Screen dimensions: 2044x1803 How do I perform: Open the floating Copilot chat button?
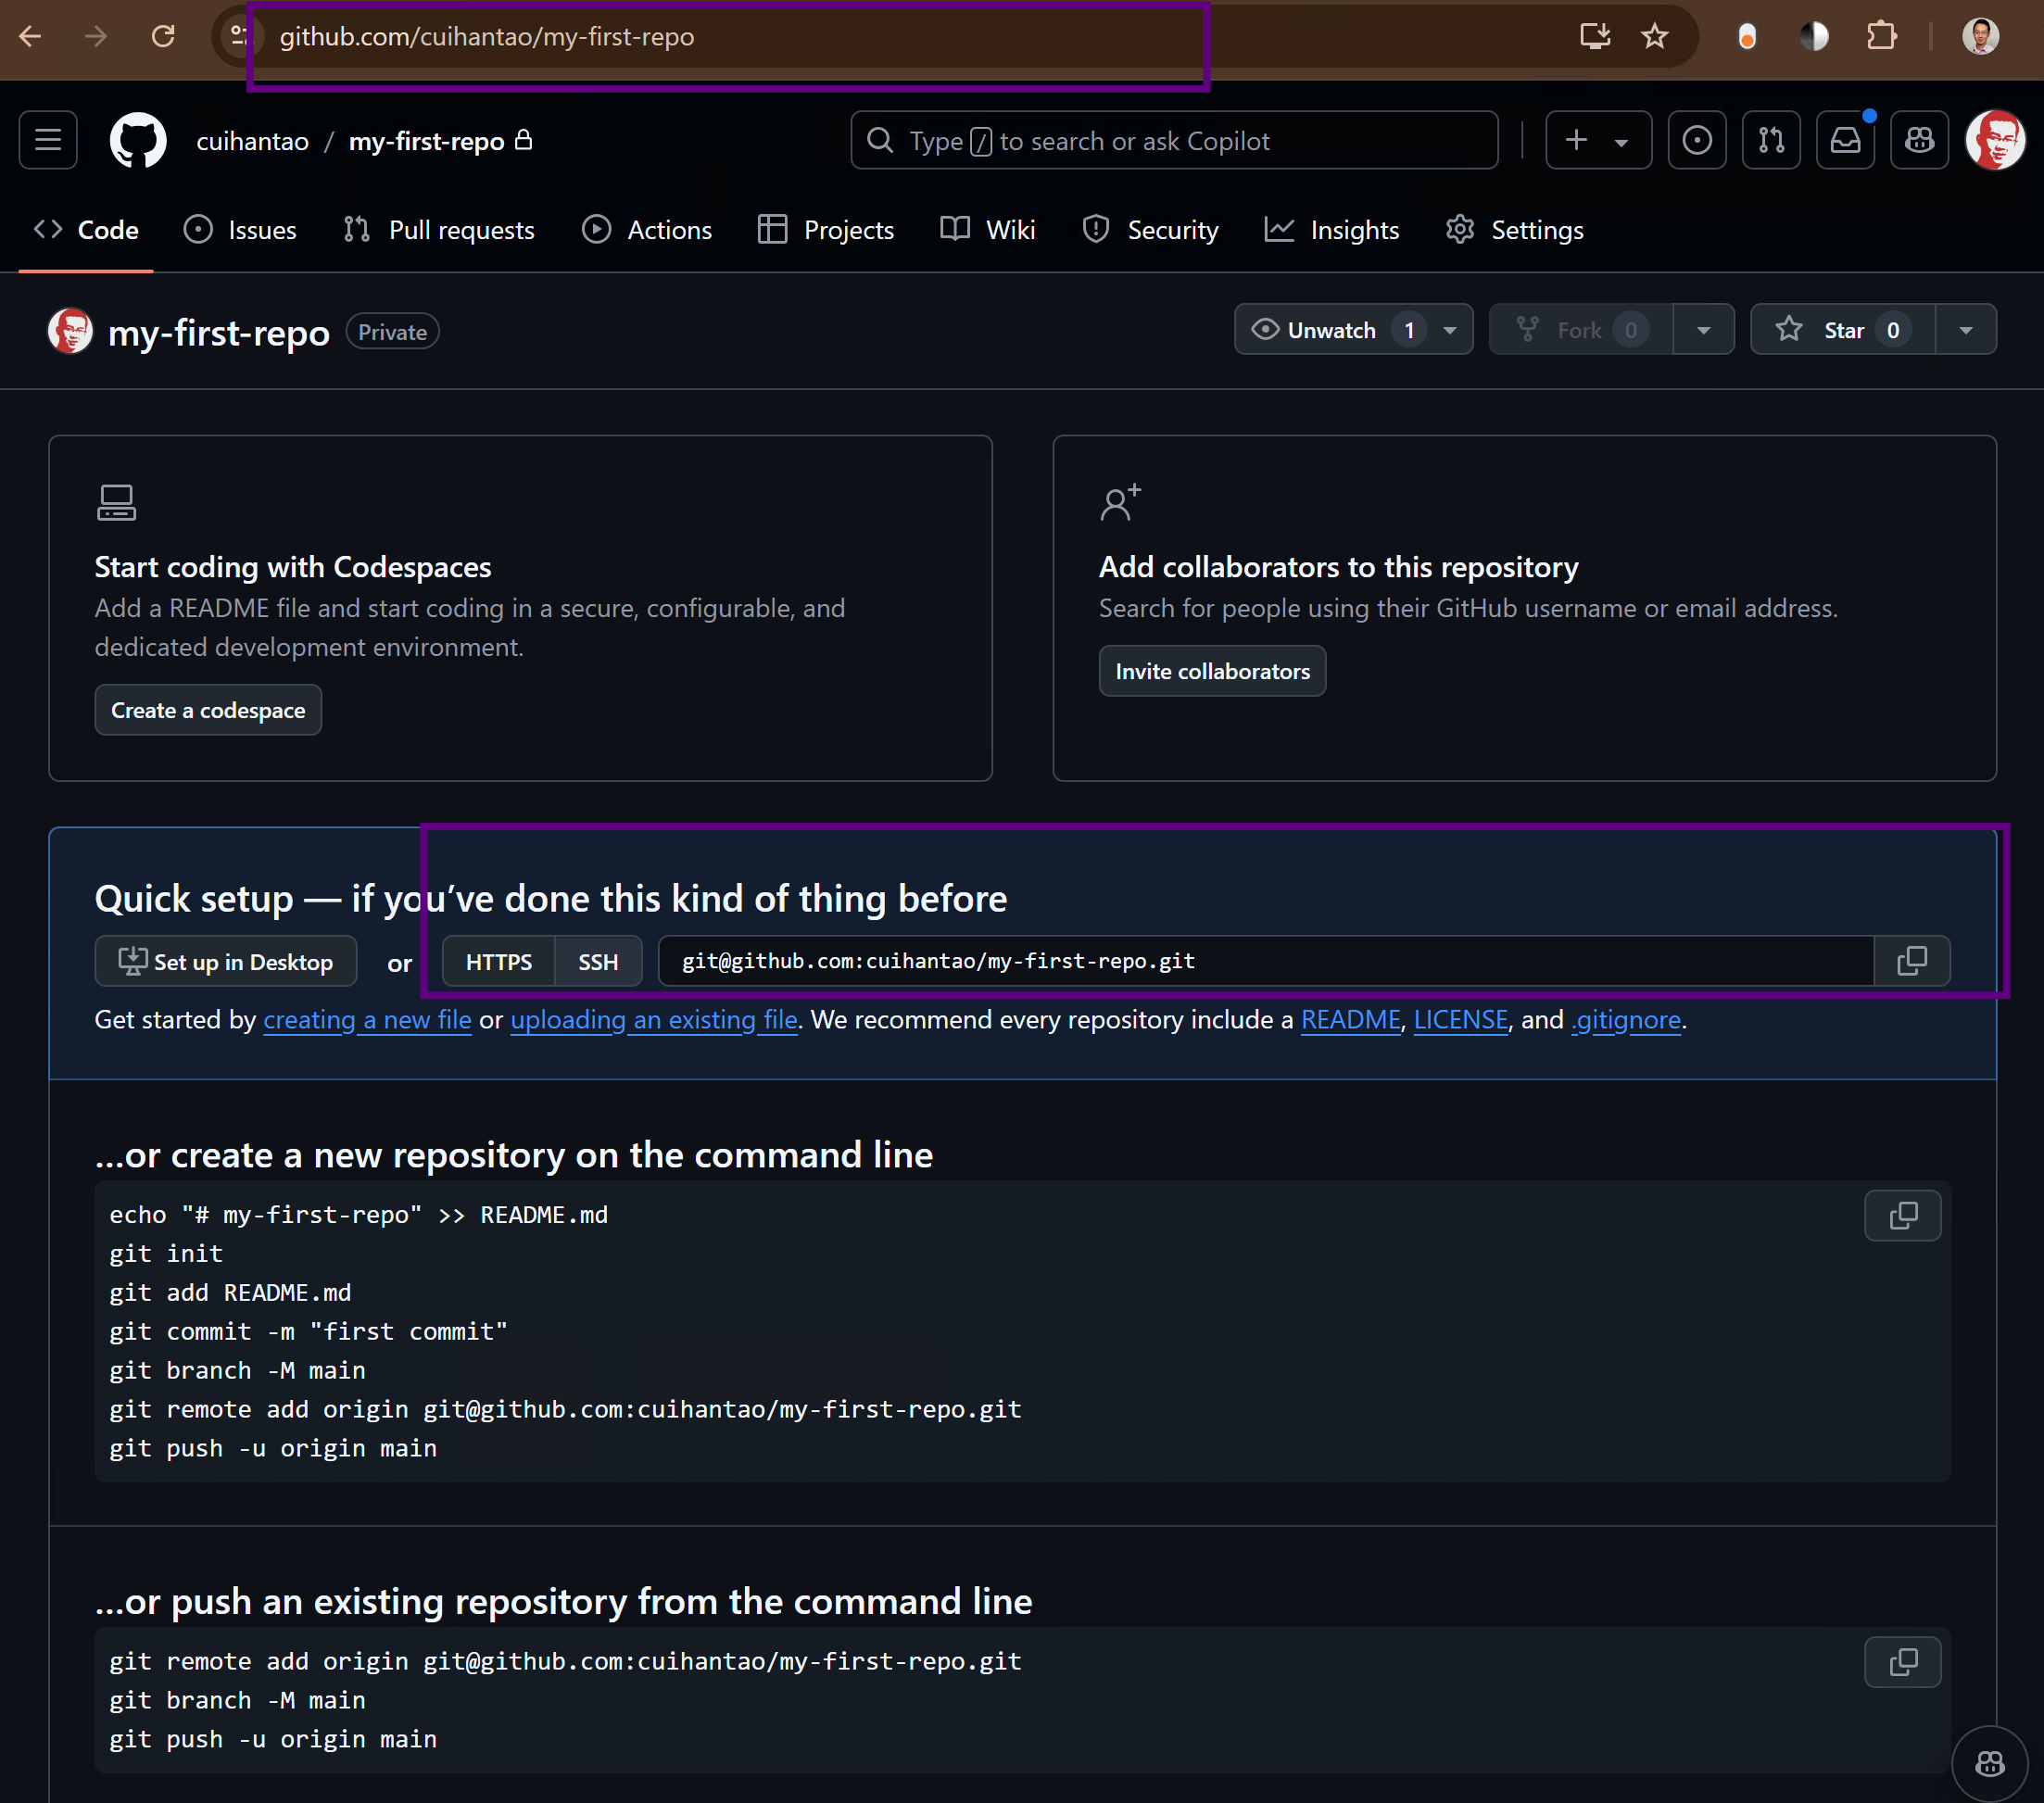(1990, 1763)
